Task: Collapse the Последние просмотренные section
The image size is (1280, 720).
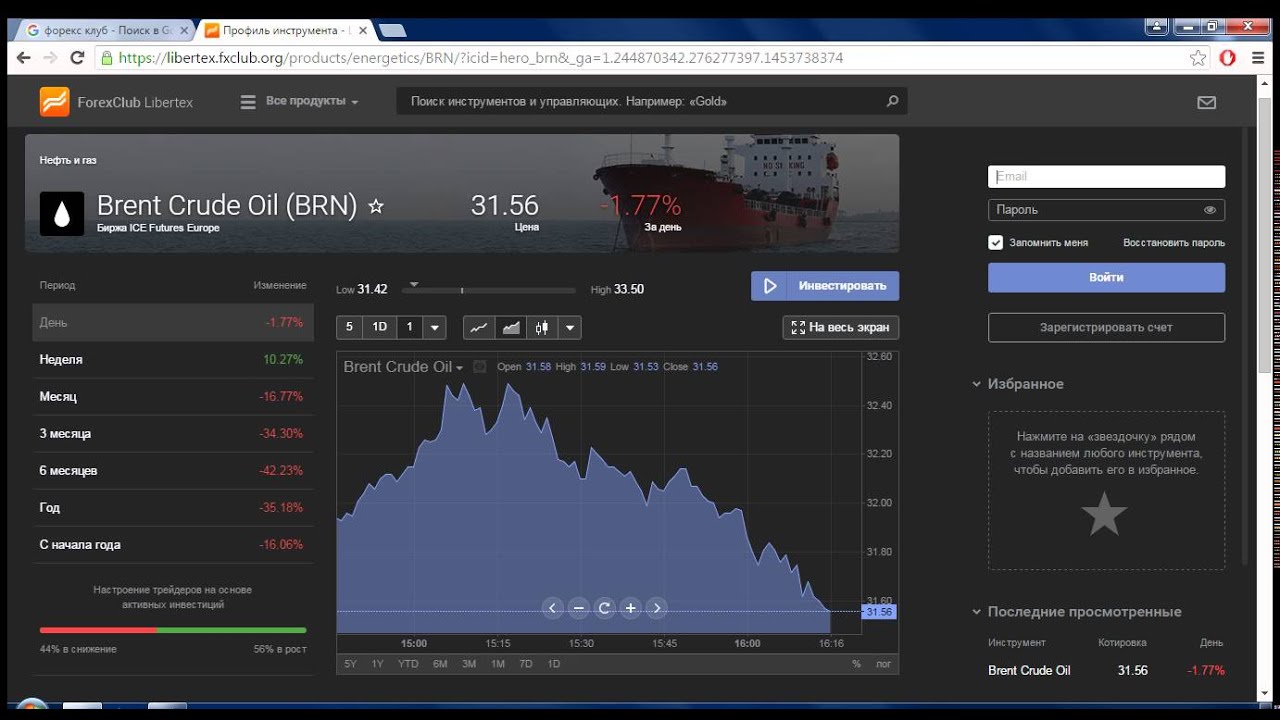Action: tap(977, 612)
